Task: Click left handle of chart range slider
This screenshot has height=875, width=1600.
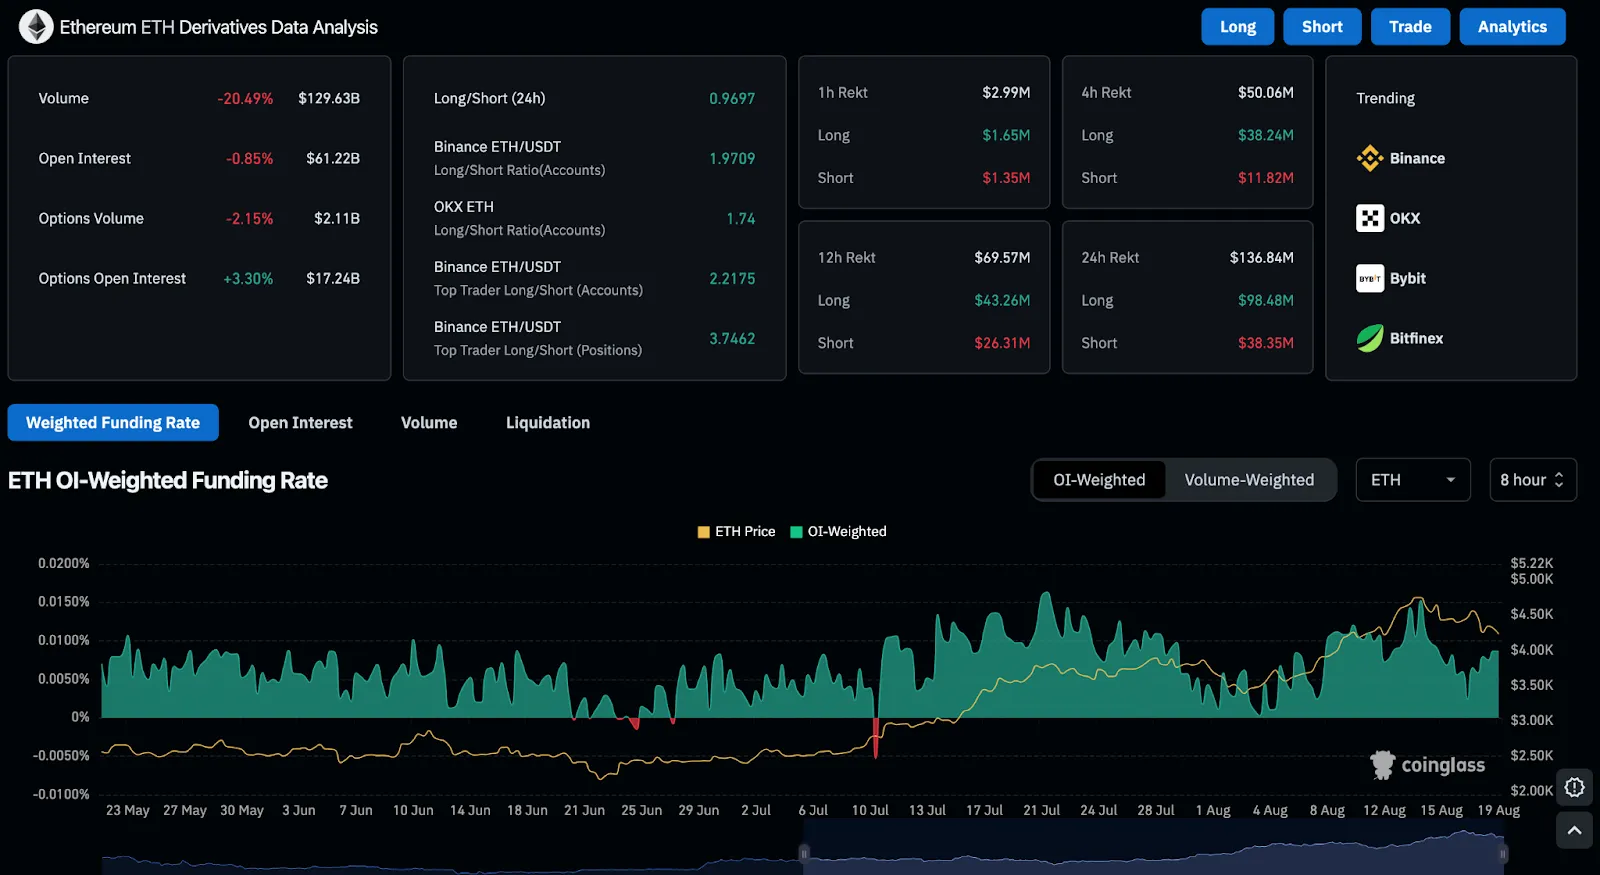Action: [x=804, y=853]
